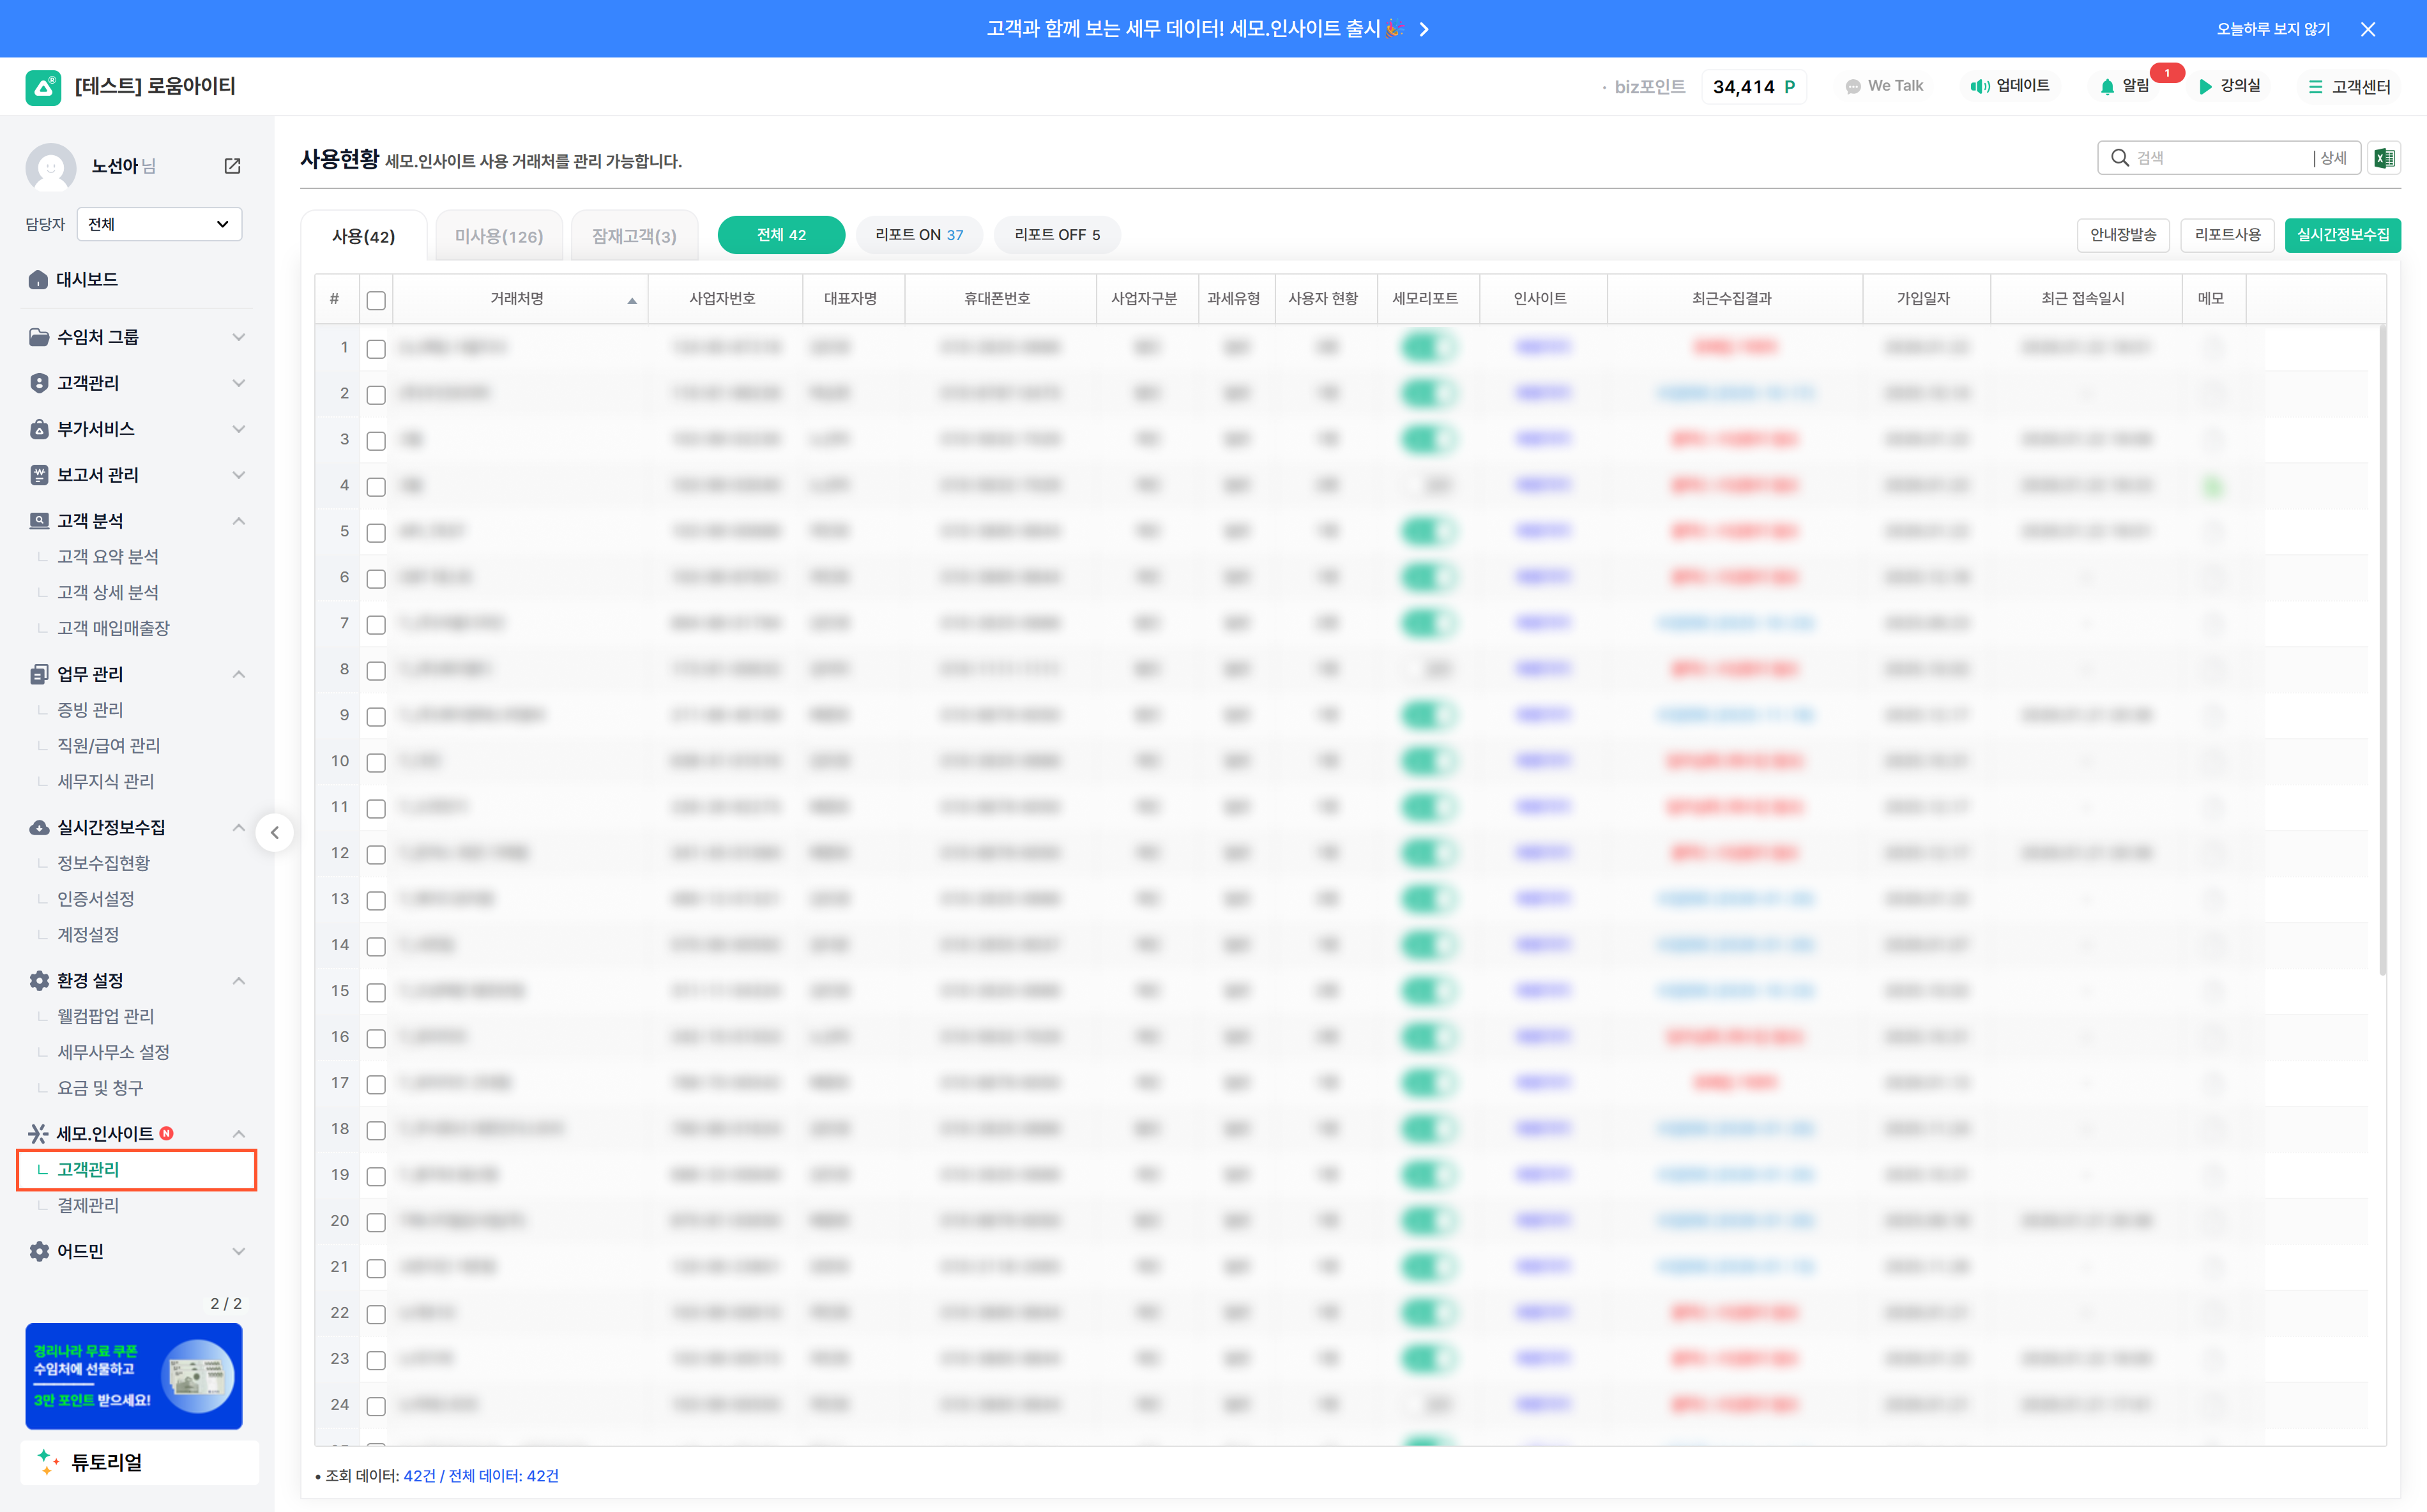The image size is (2427, 1512).
Task: Check the select-all header checkbox
Action: coord(376,300)
